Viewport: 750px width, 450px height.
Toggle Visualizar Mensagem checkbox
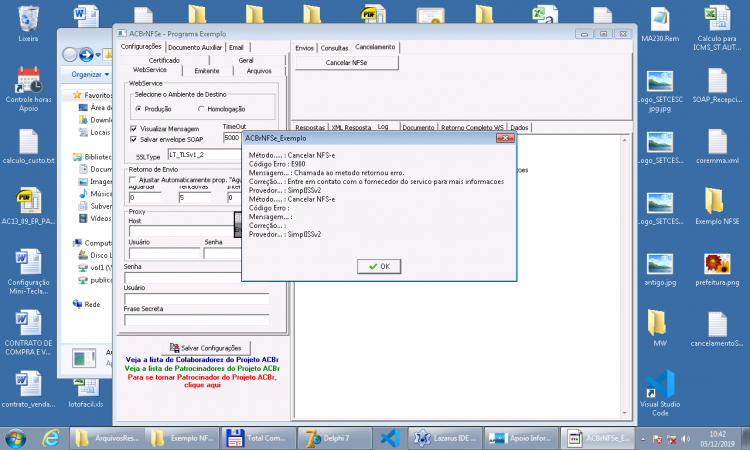pos(133,129)
